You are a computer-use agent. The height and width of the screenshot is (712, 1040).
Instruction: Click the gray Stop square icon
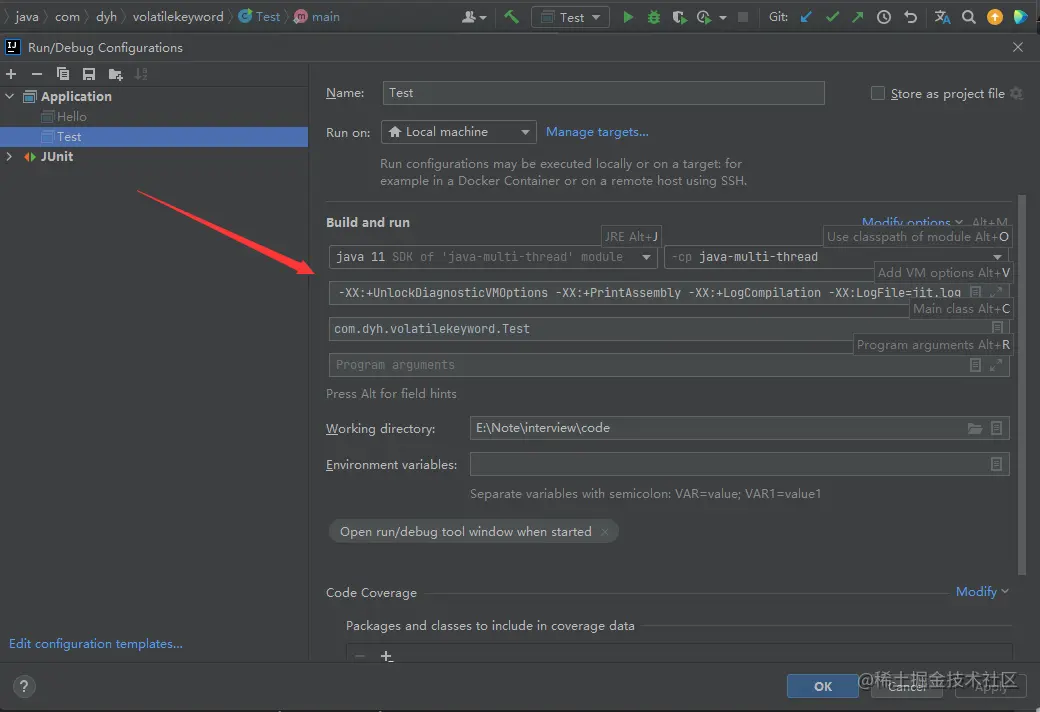[x=743, y=17]
